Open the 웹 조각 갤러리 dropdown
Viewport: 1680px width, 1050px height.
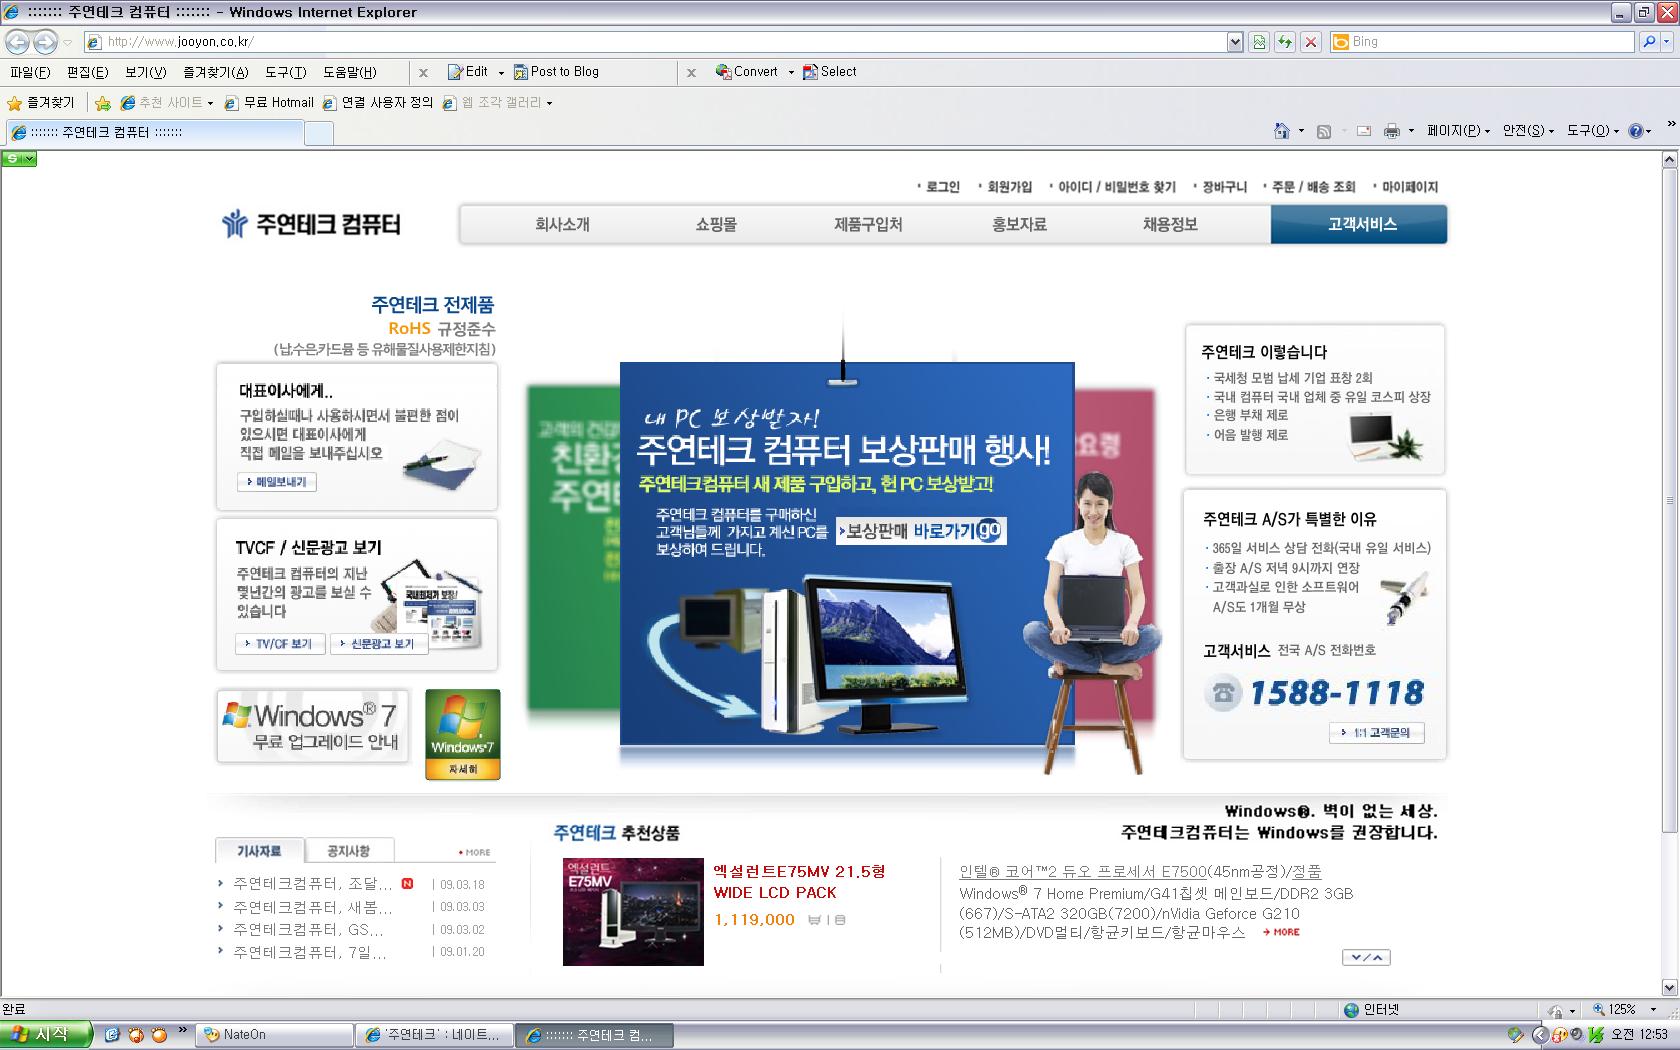click(497, 103)
